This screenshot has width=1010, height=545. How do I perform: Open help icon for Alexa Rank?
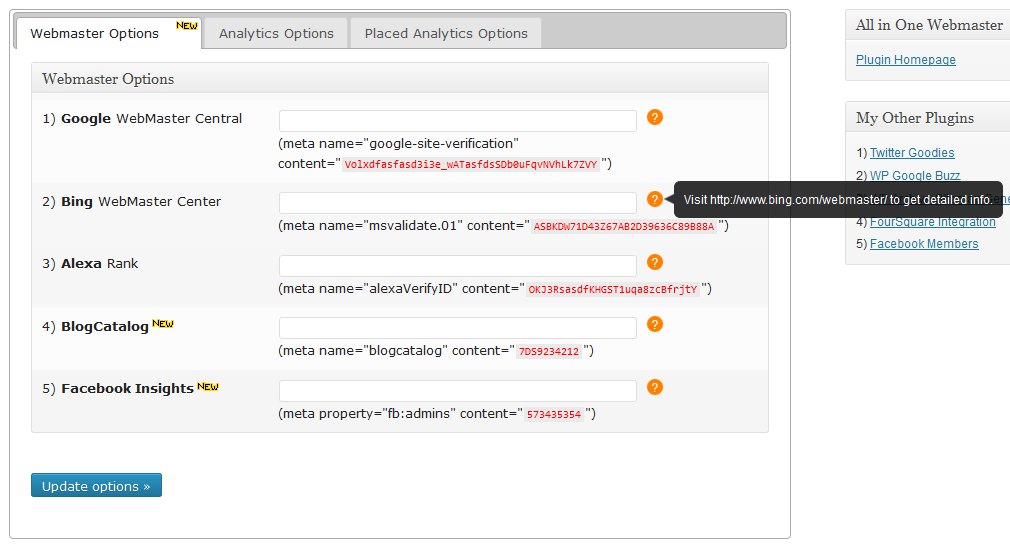coord(654,262)
